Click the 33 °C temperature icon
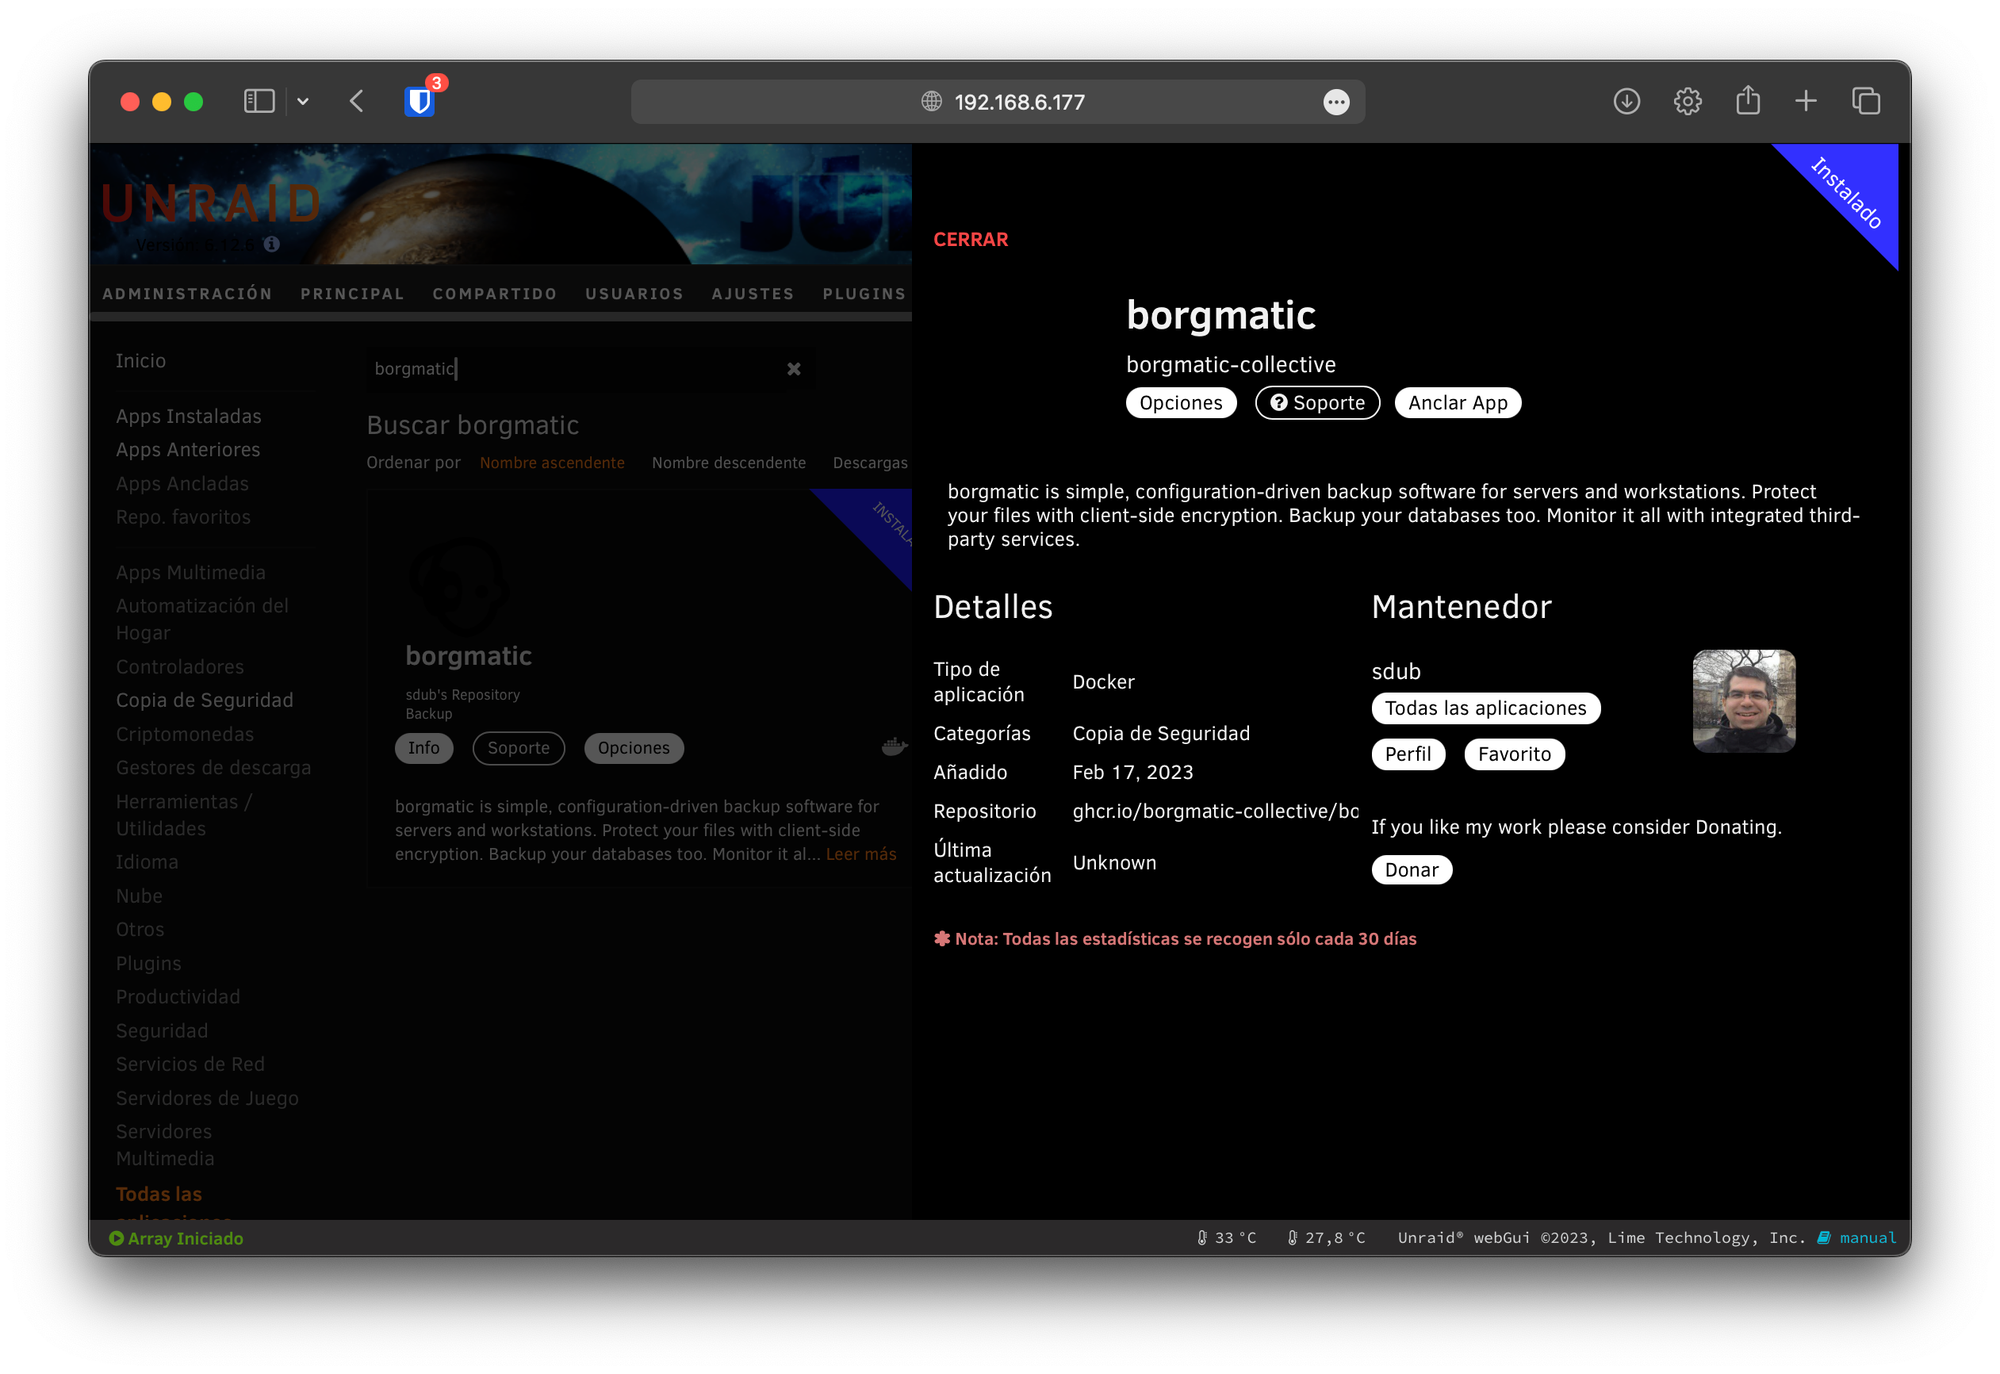 [1203, 1238]
